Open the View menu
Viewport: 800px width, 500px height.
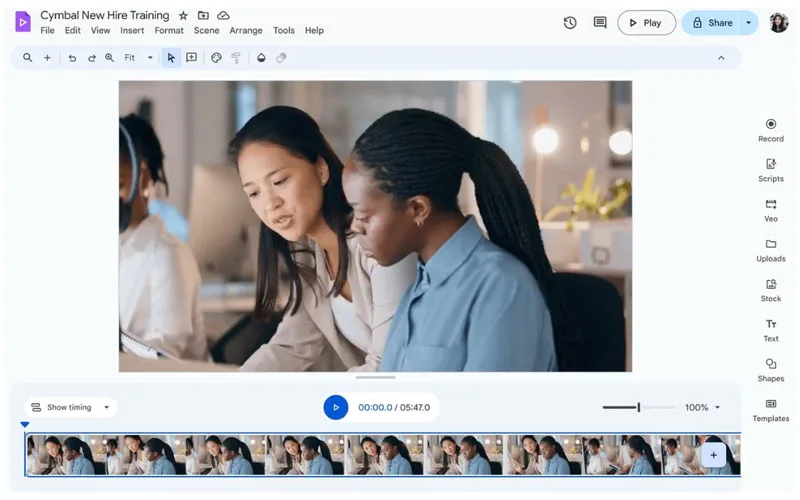click(101, 31)
